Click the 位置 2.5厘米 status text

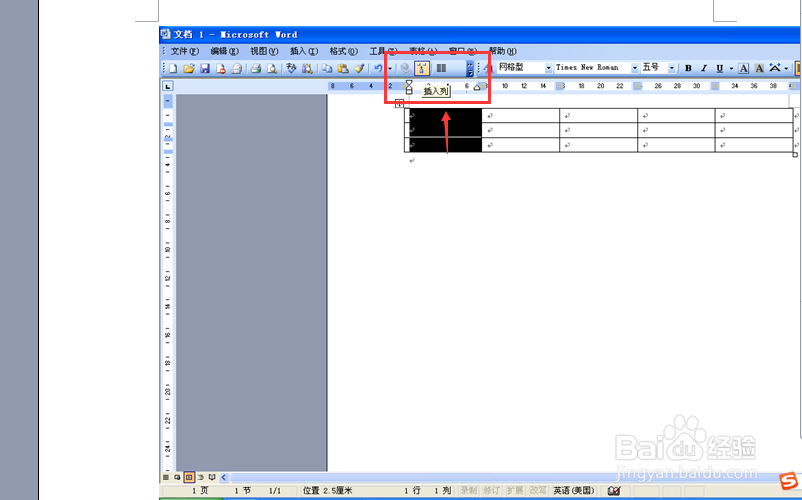click(x=327, y=491)
